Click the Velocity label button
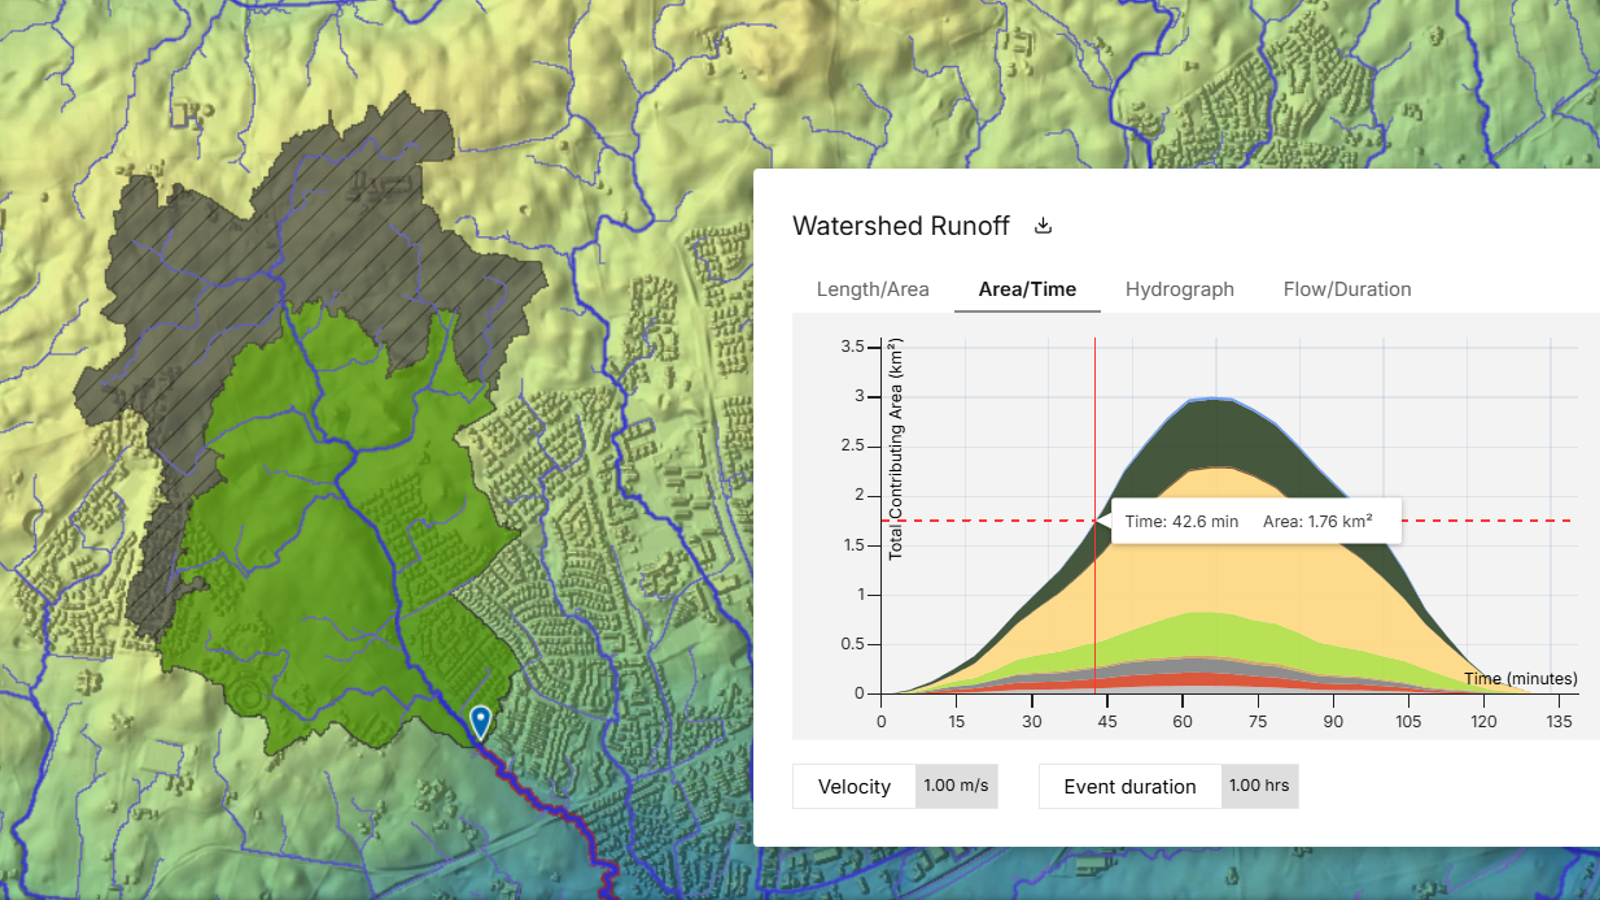1600x900 pixels. 854,786
